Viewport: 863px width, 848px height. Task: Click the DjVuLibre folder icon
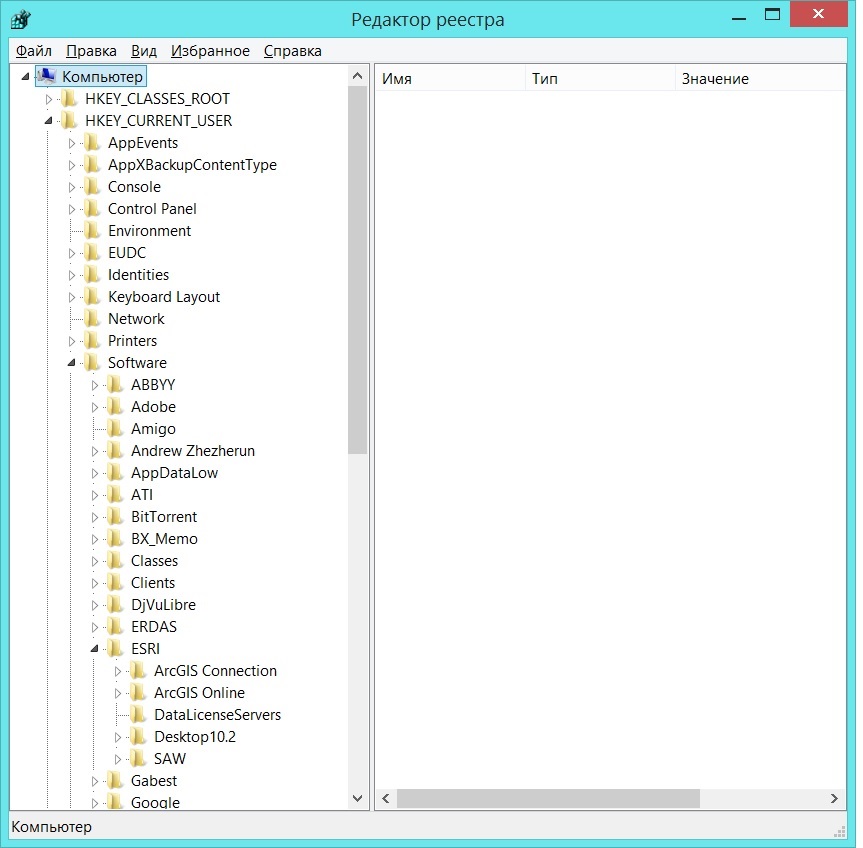point(116,605)
